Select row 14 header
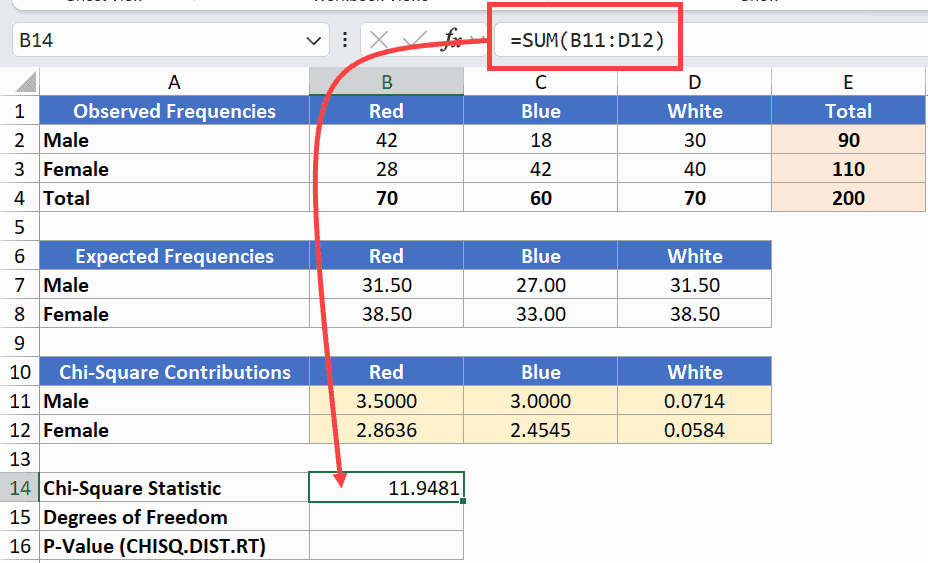This screenshot has width=928, height=563. click(x=20, y=488)
